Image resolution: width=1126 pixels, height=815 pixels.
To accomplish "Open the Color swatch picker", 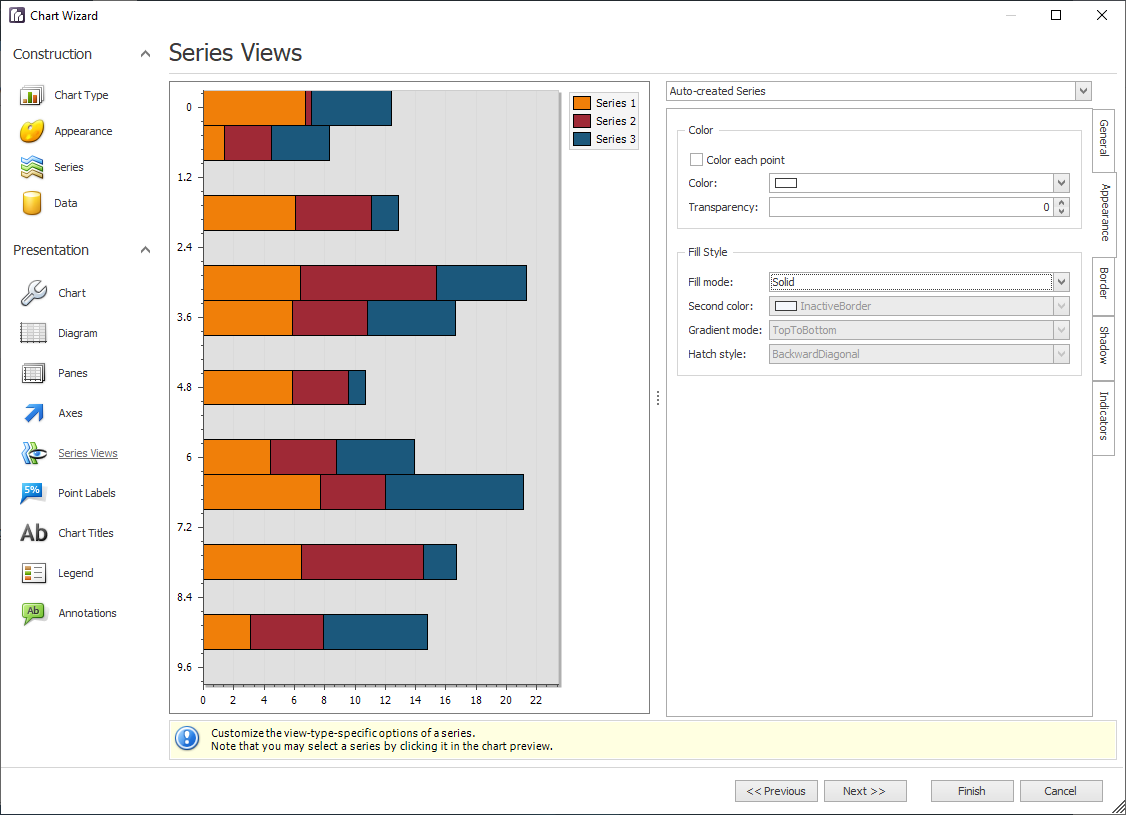I will point(1060,184).
